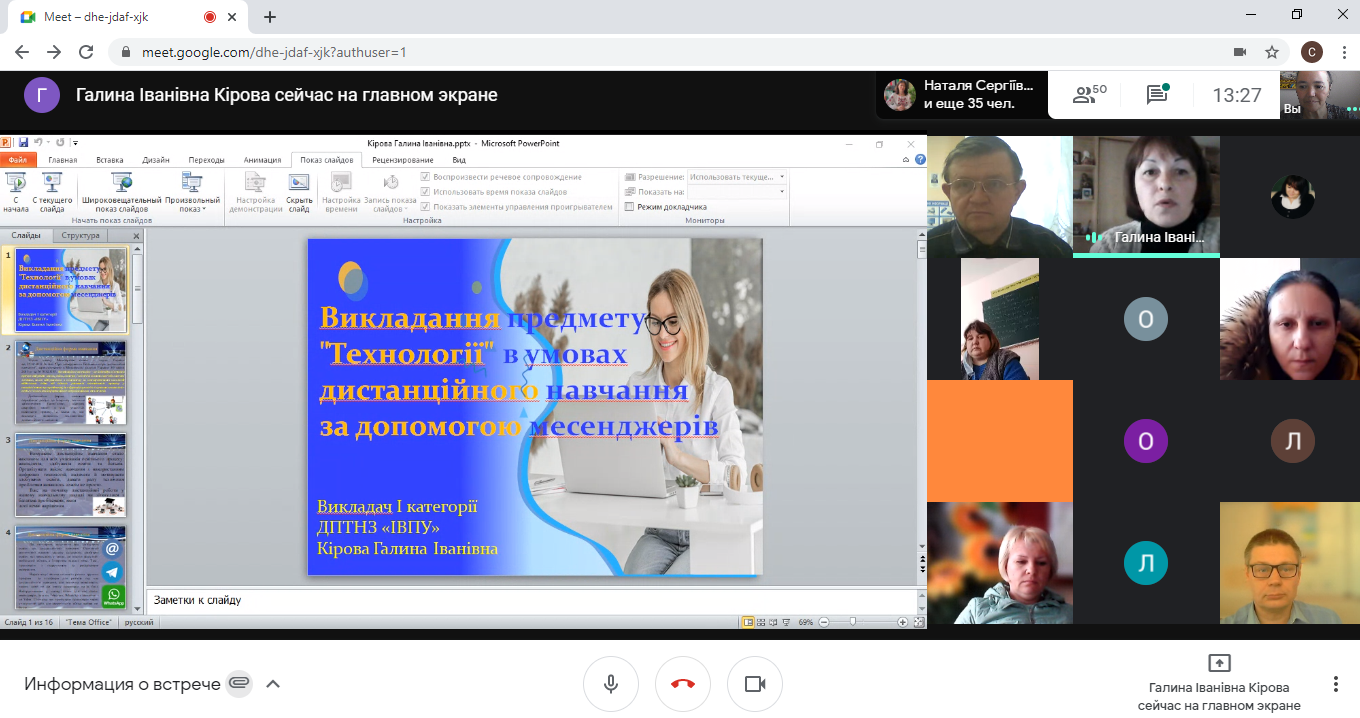Expand the meeting information chevron
1360x718 pixels.
coord(272,684)
